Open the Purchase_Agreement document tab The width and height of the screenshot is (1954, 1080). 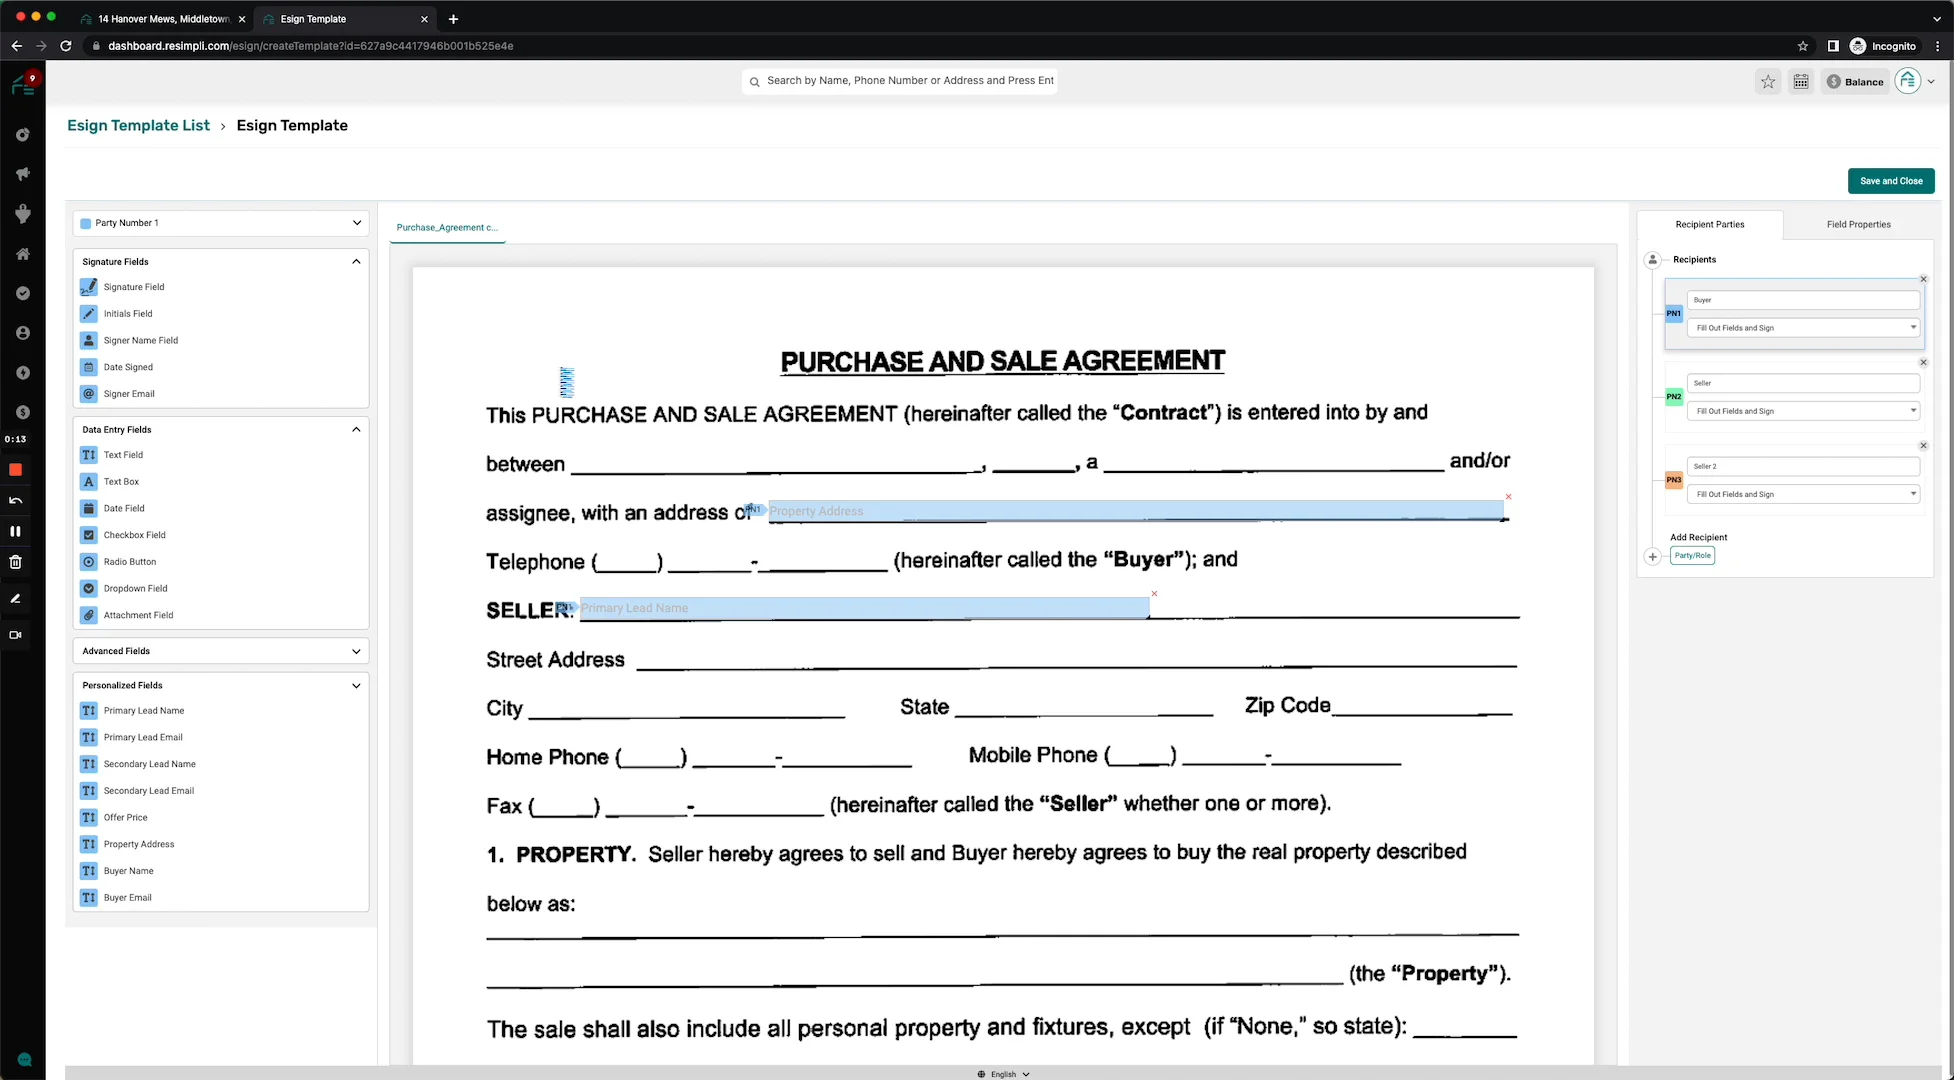click(x=447, y=227)
